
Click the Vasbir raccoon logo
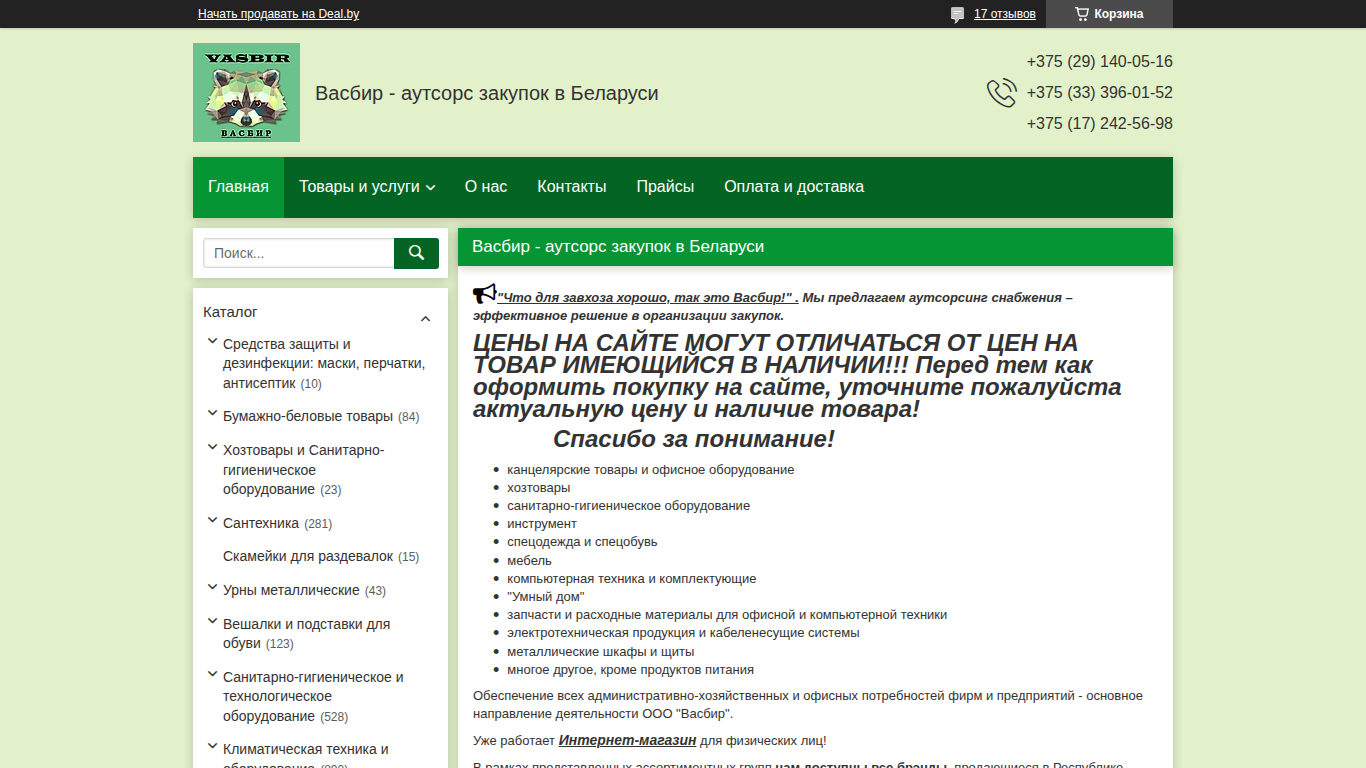[x=246, y=92]
